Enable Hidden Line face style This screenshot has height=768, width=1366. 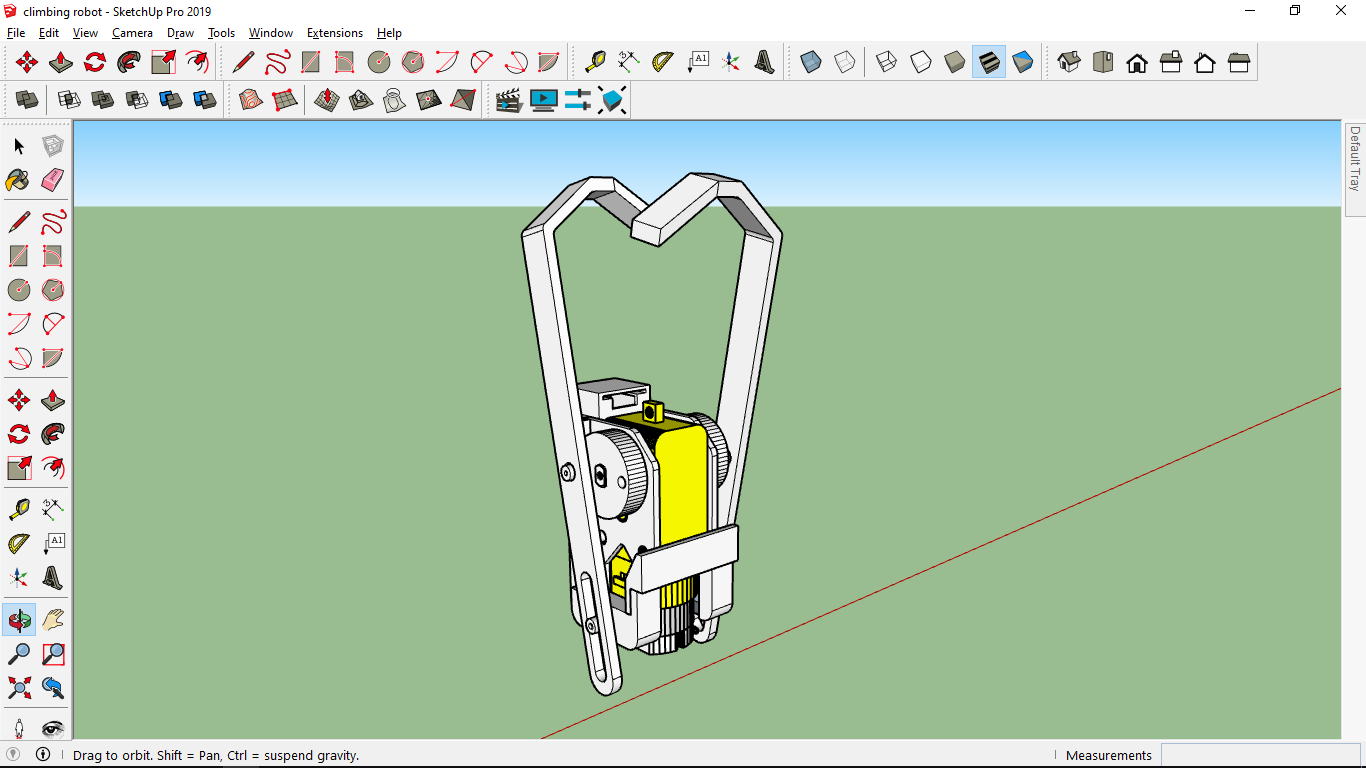pos(921,62)
